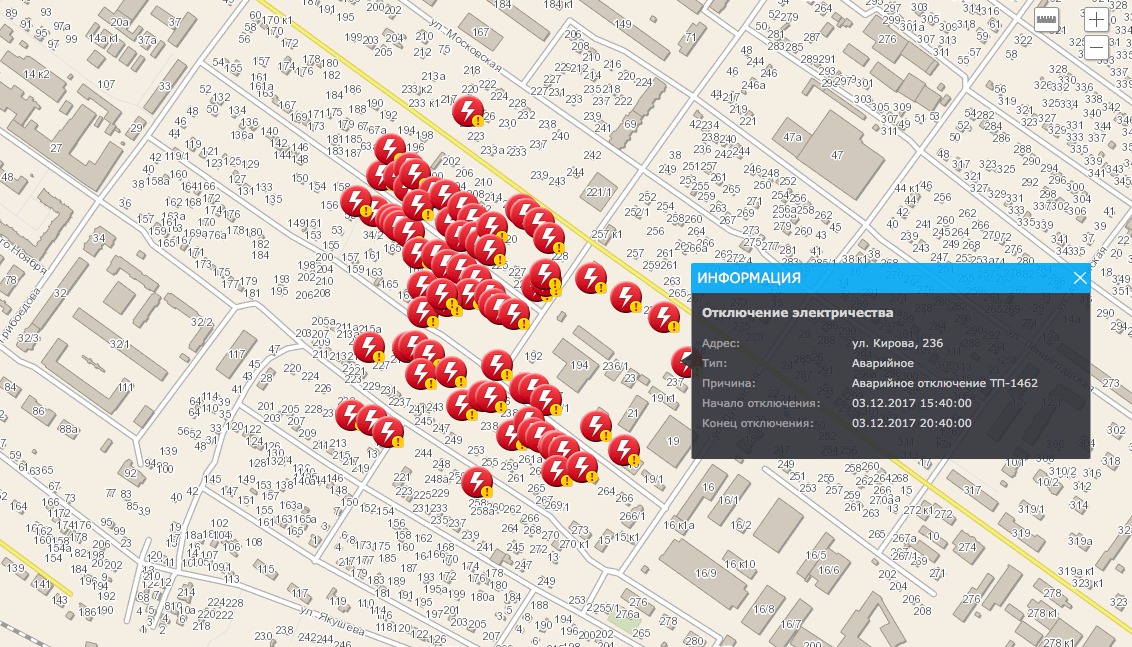
Task: Select the outage marker next to 19/1
Action: pyautogui.click(x=624, y=451)
